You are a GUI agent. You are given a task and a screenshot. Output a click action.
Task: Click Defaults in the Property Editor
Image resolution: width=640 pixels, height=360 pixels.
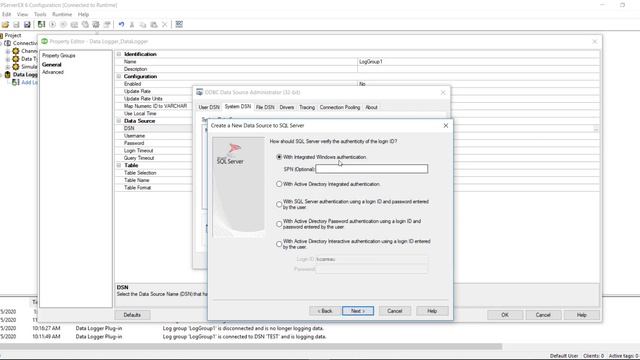coord(132,315)
